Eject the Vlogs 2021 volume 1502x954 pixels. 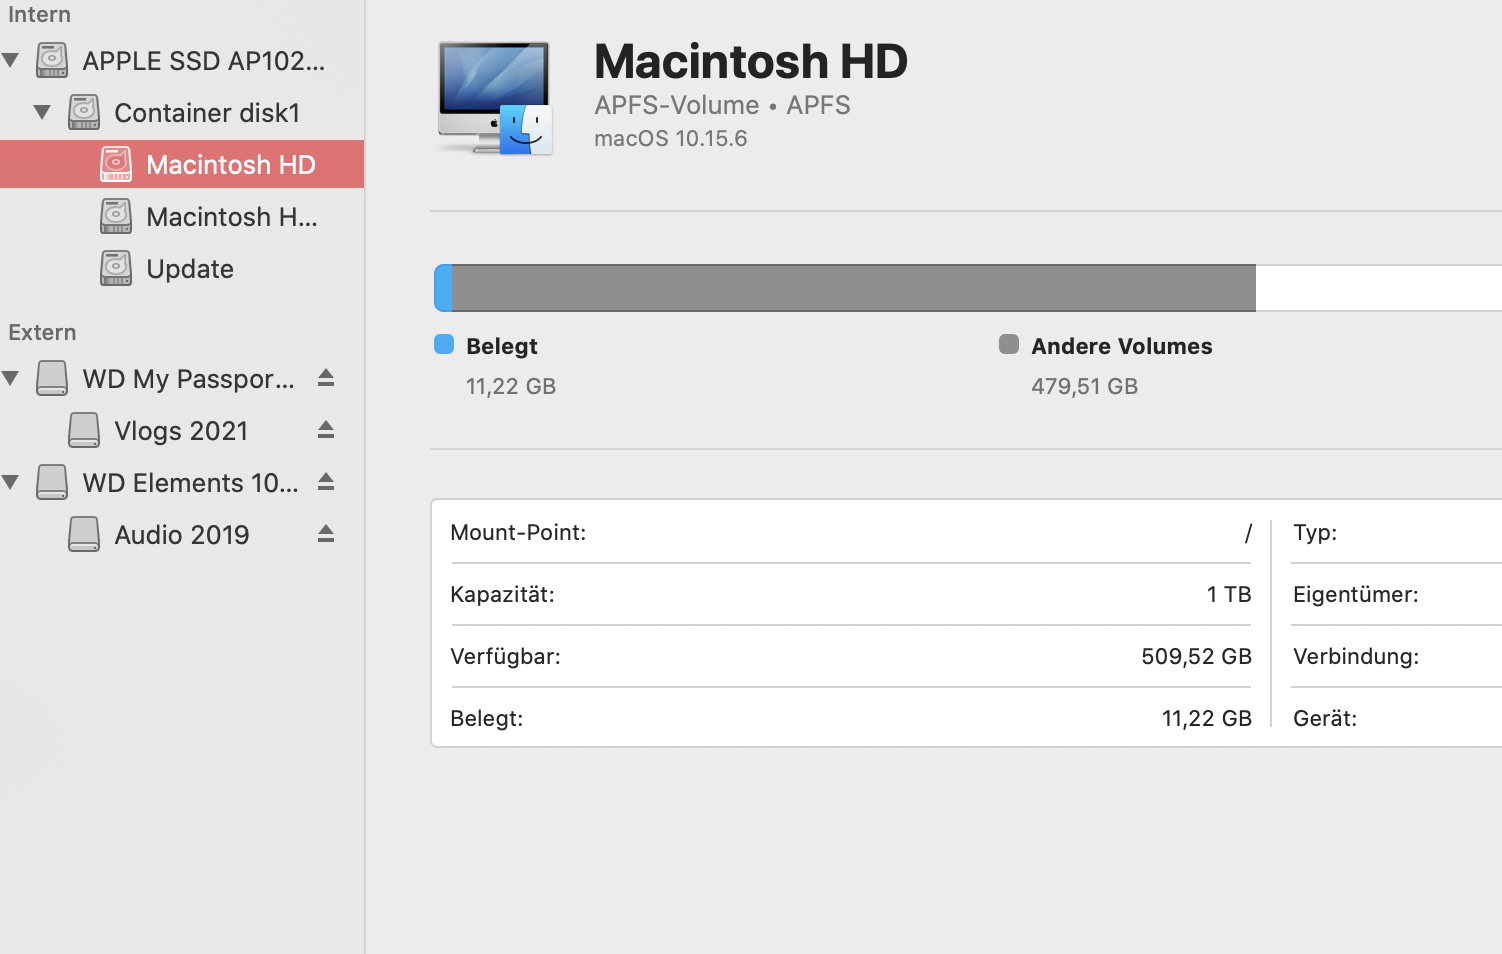(325, 430)
